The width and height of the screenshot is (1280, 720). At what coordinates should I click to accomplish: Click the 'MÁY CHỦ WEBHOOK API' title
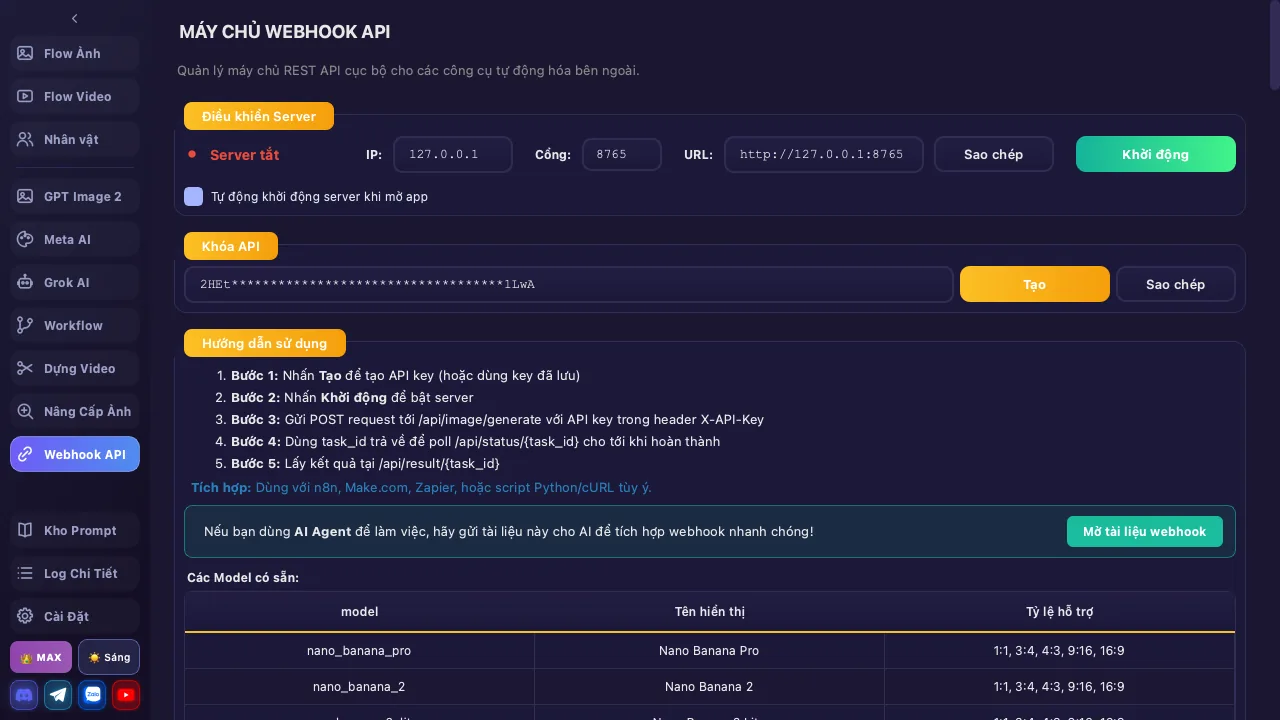(x=285, y=32)
